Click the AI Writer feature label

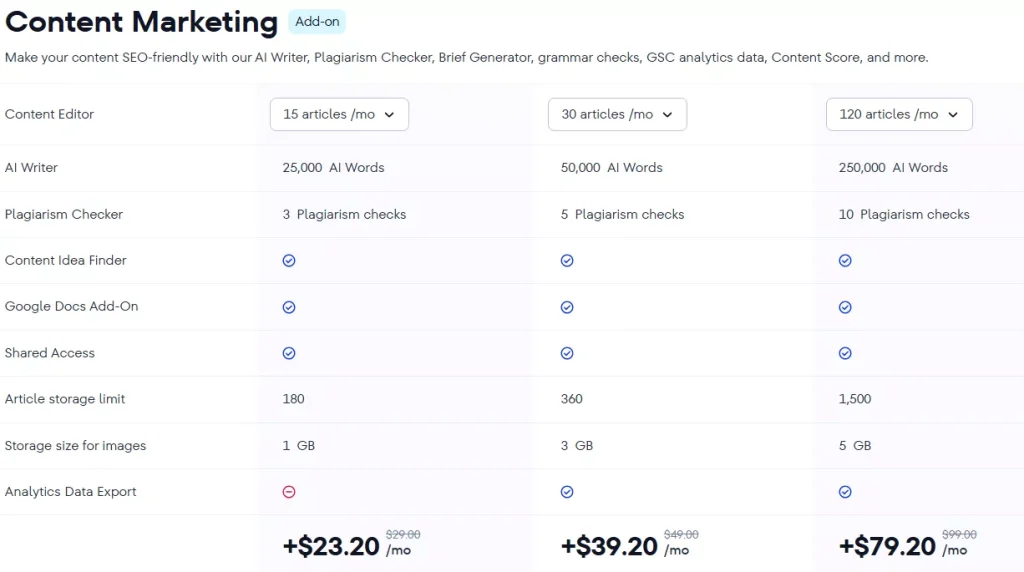tap(31, 167)
